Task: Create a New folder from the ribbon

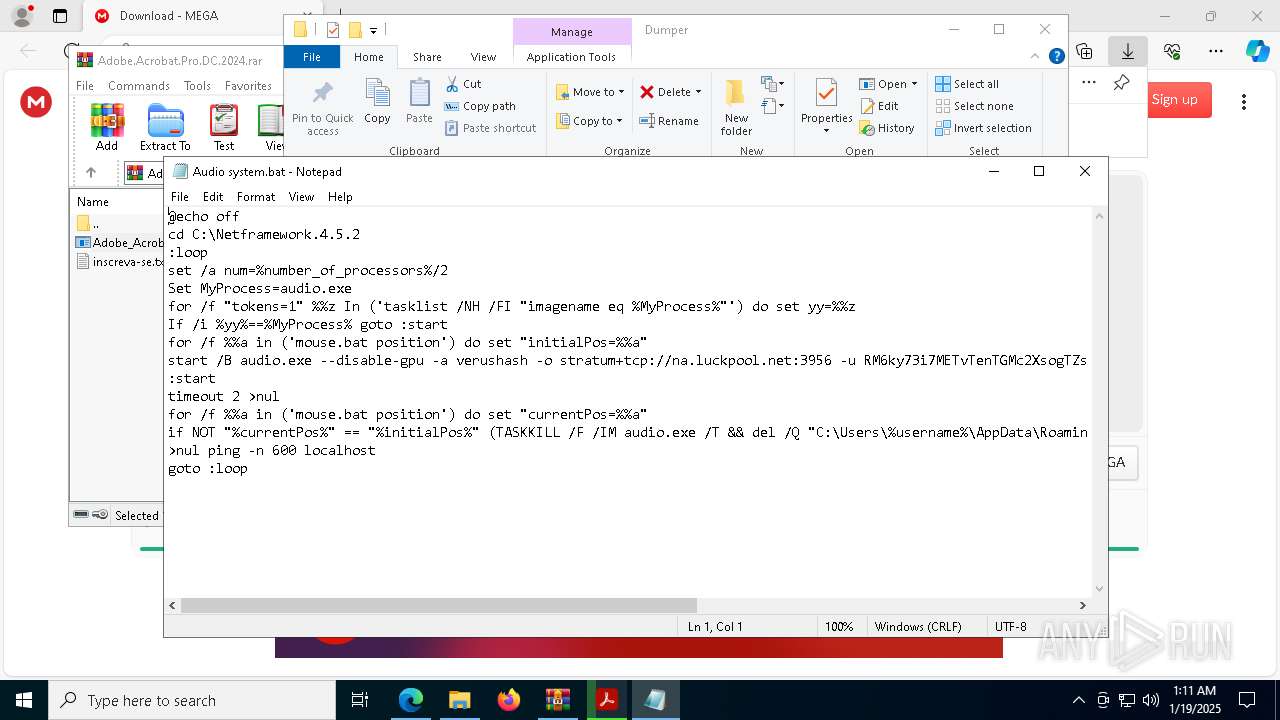Action: pyautogui.click(x=736, y=107)
